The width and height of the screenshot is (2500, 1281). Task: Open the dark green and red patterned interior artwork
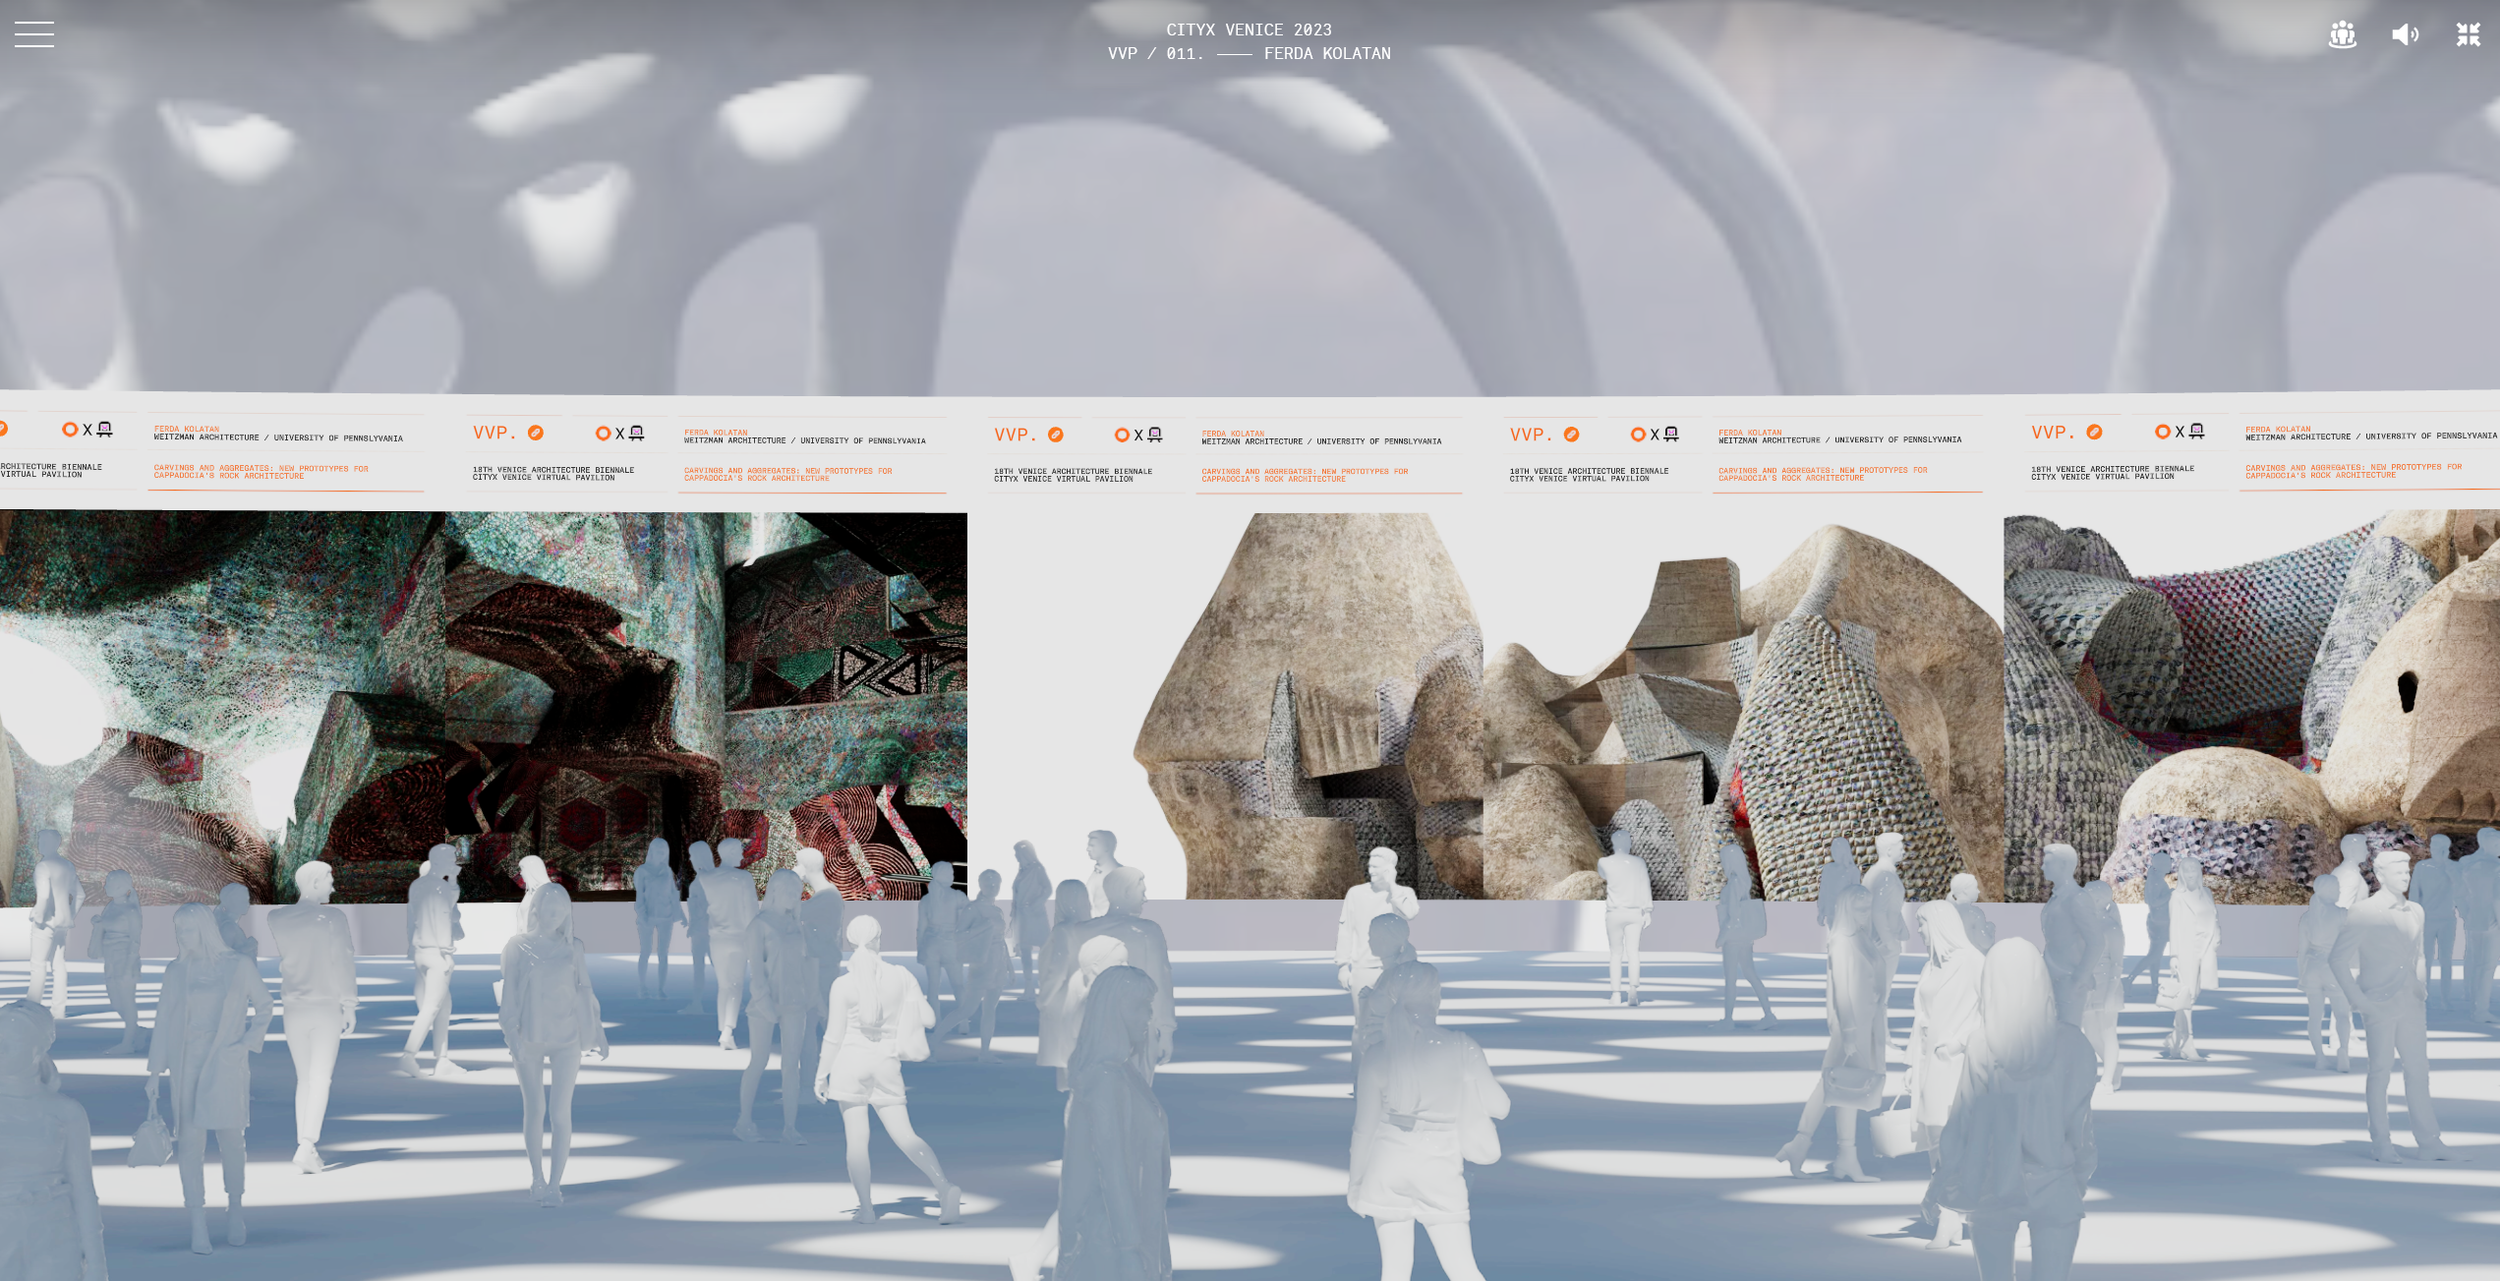(483, 708)
